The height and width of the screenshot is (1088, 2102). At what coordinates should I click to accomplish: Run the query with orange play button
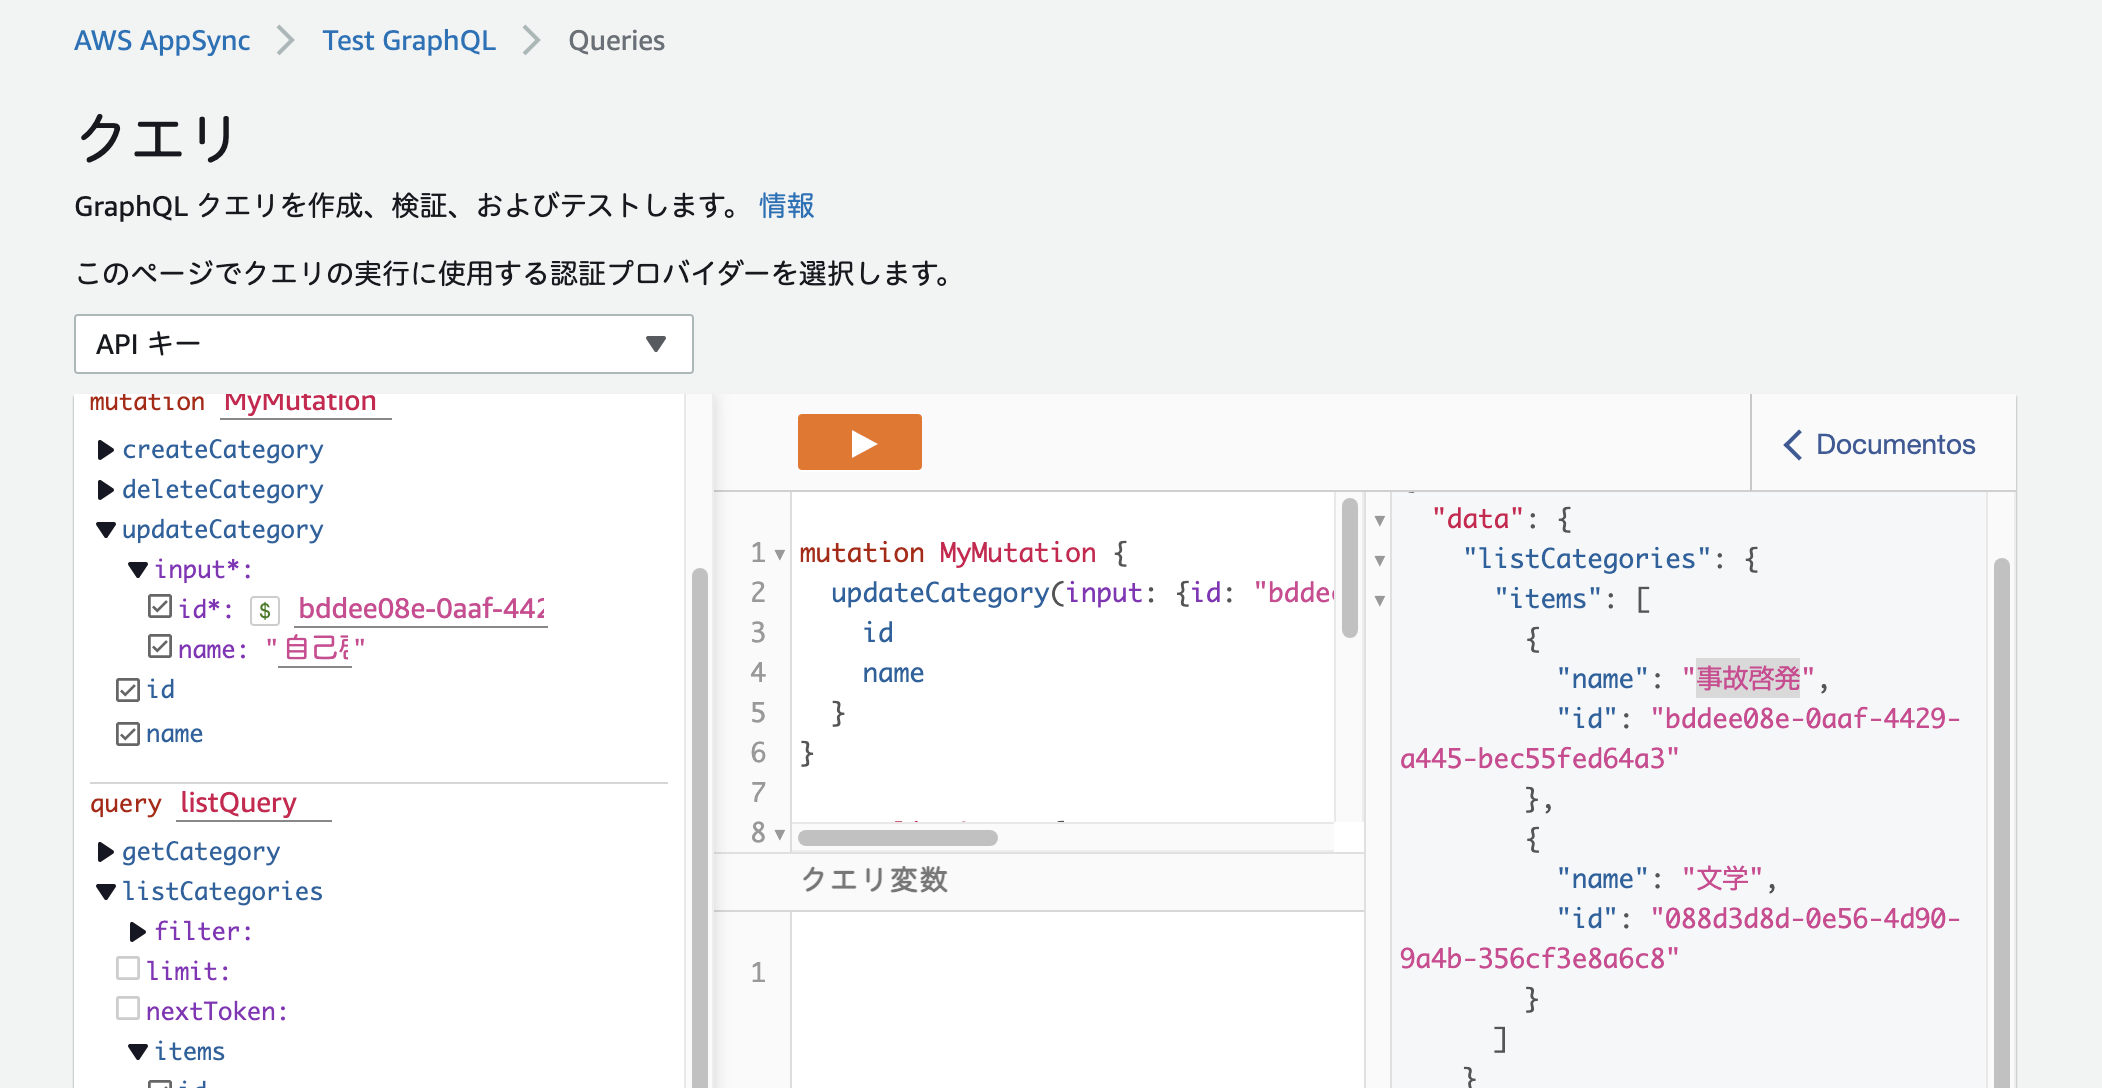pos(859,442)
